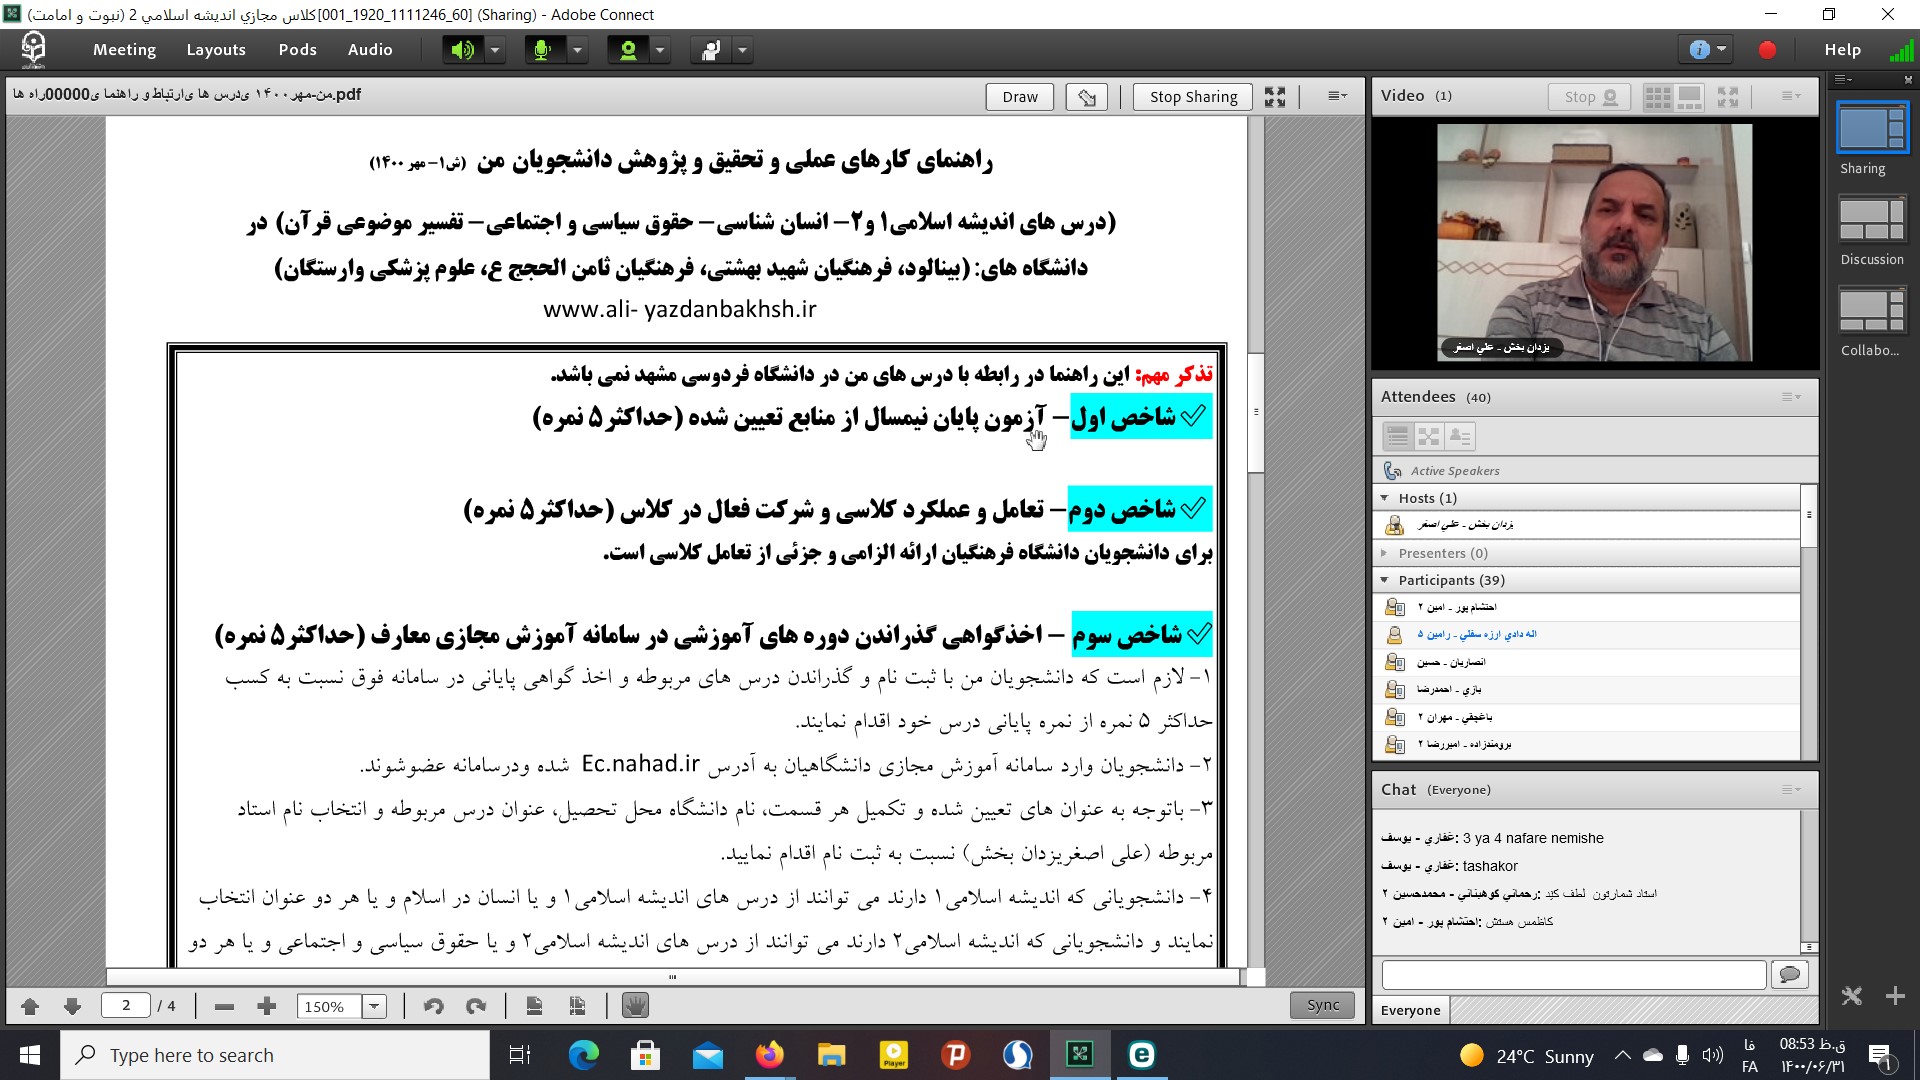Zoom in with the plus icon

click(266, 1006)
